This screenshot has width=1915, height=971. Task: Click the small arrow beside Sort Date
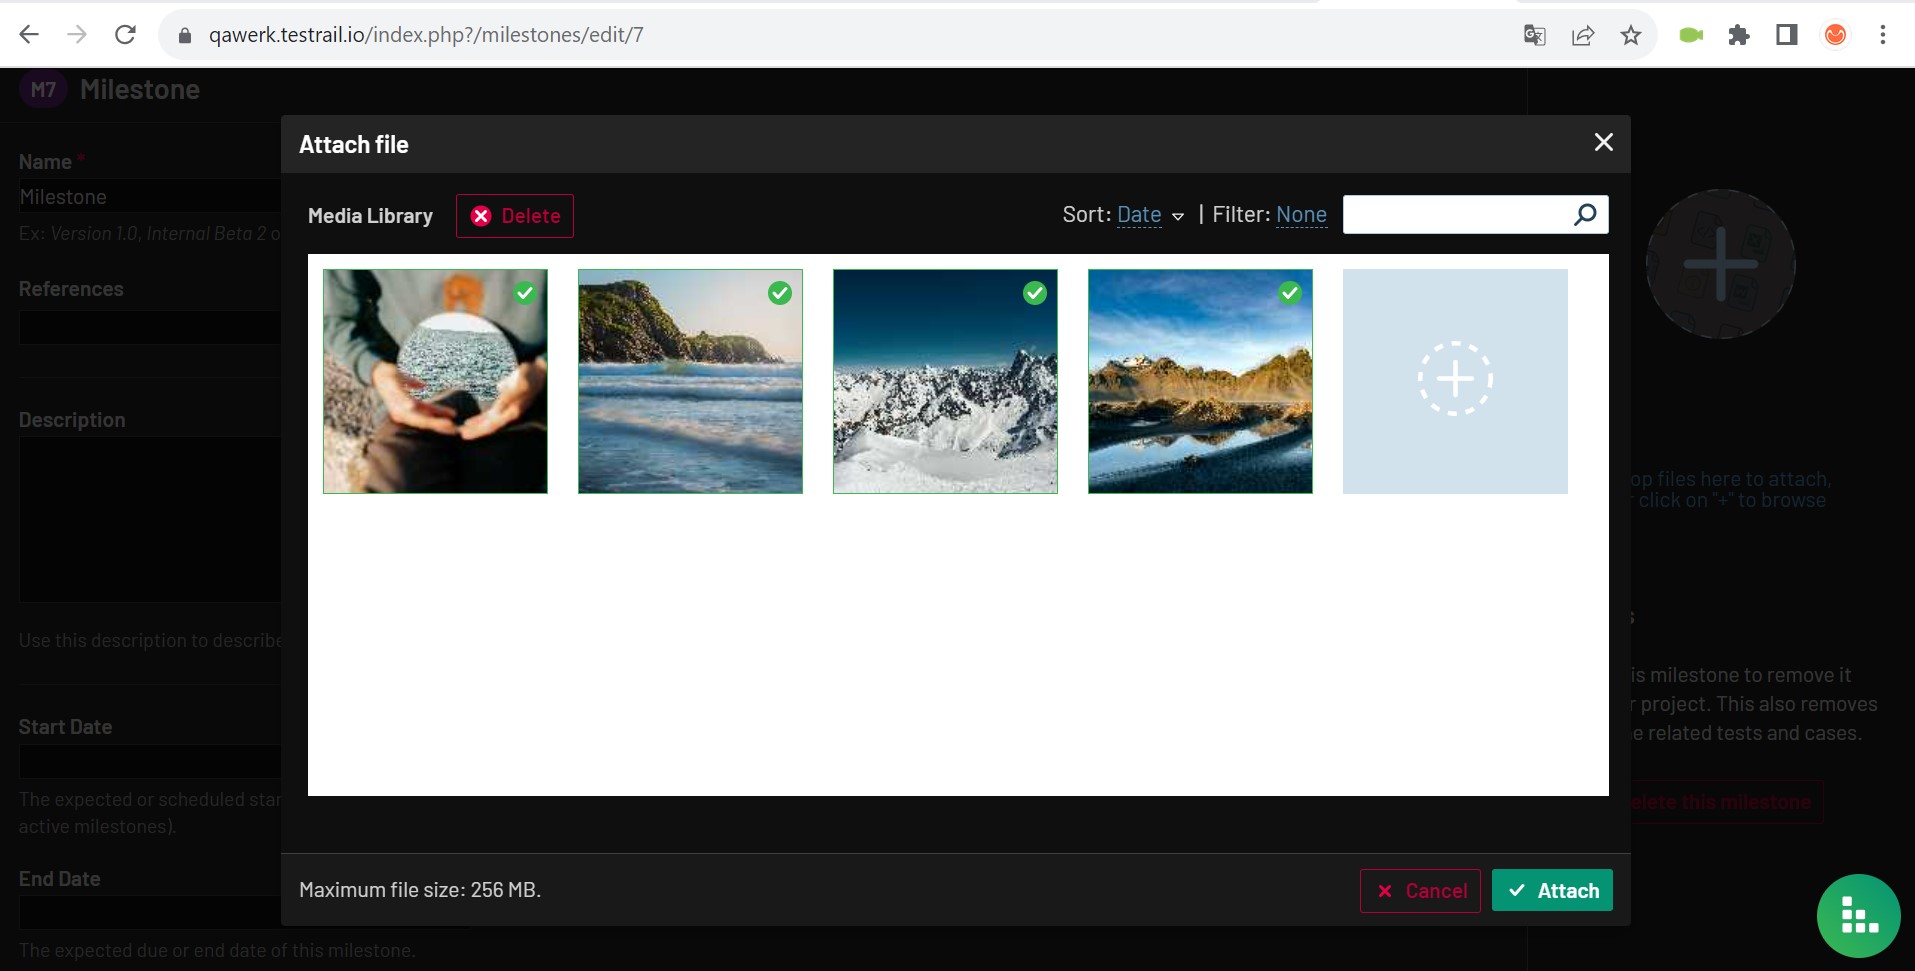pos(1178,216)
